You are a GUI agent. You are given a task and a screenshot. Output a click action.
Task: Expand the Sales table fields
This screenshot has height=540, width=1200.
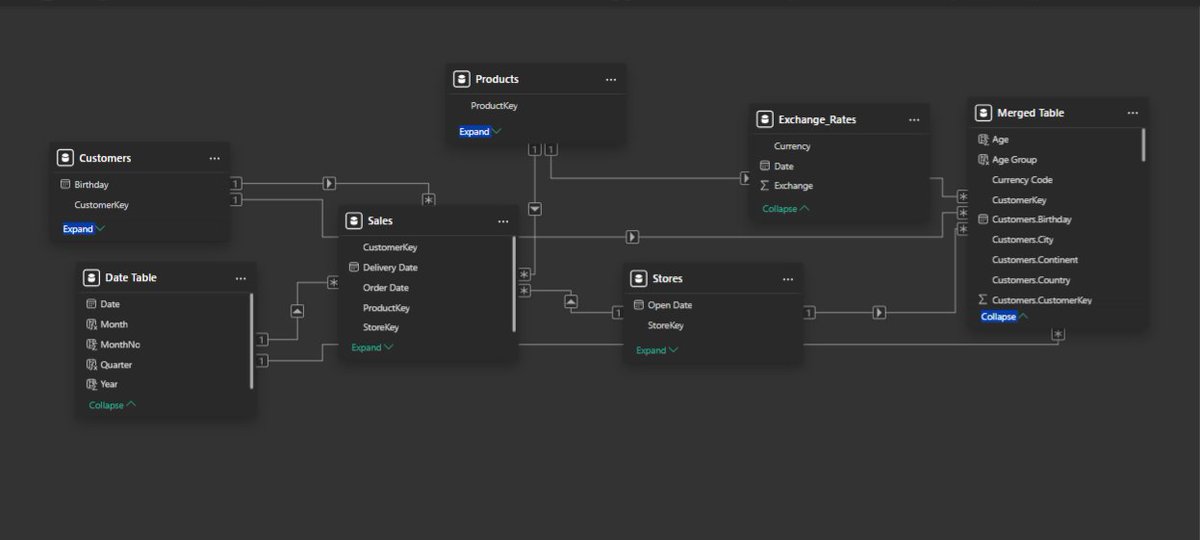coord(372,347)
